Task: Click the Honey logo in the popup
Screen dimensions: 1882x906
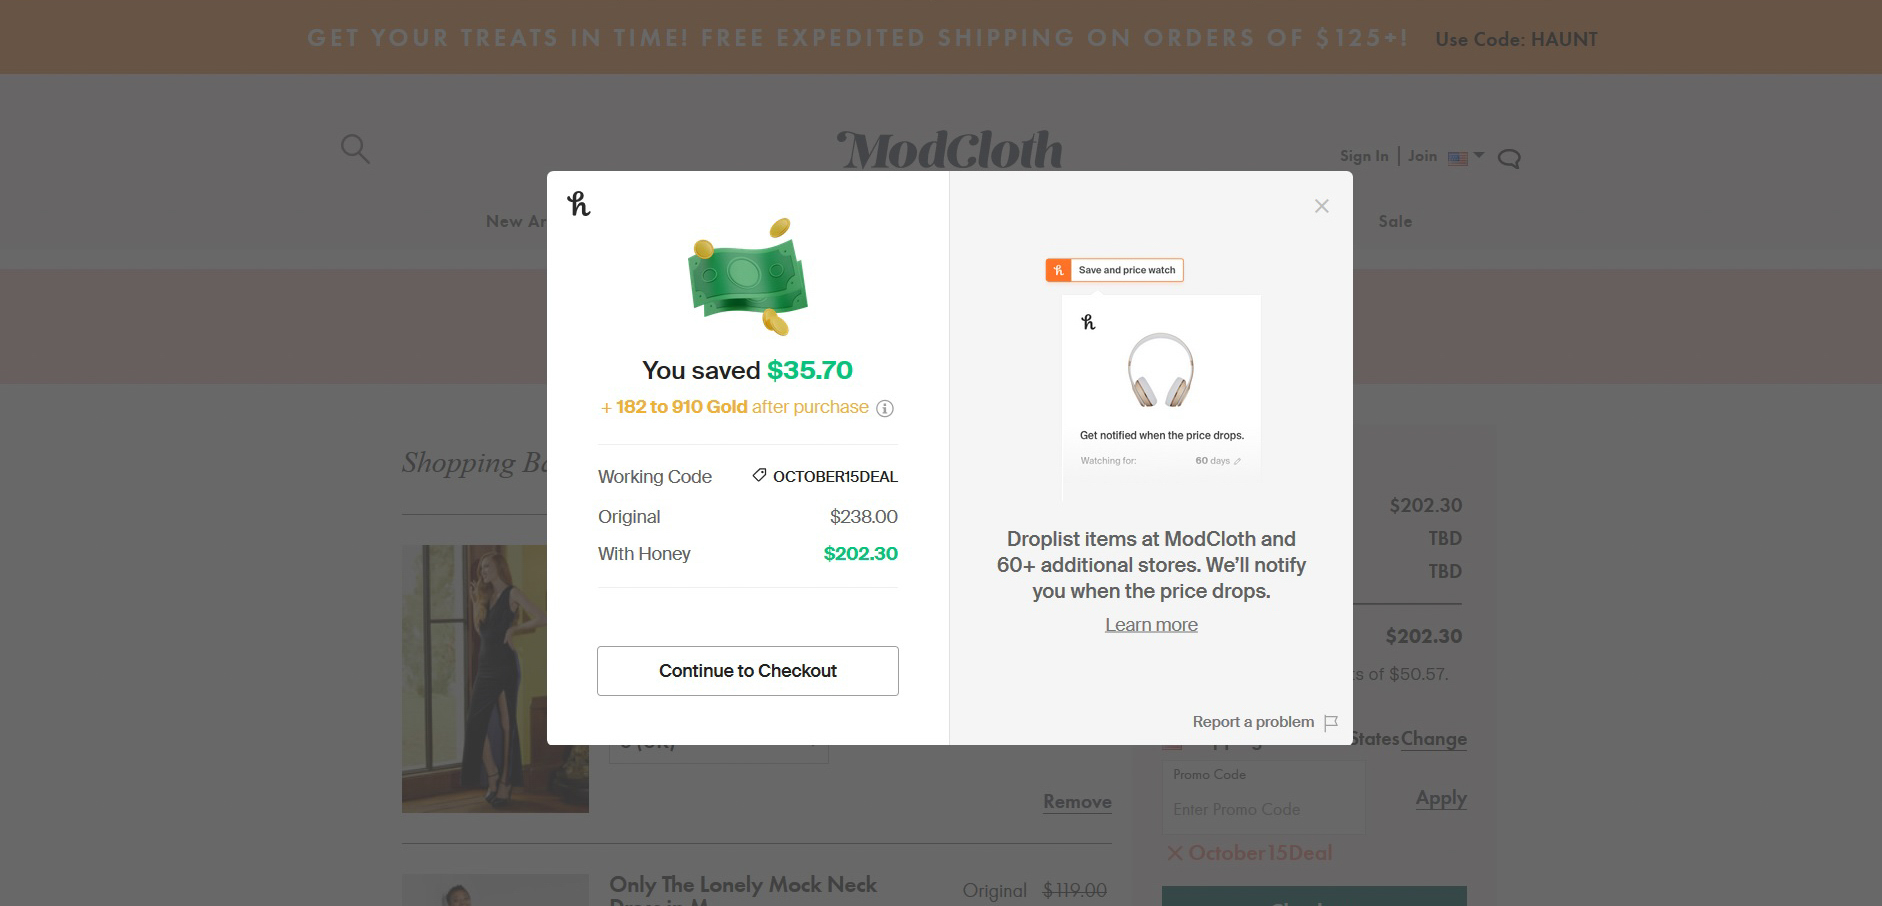Action: pyautogui.click(x=579, y=204)
